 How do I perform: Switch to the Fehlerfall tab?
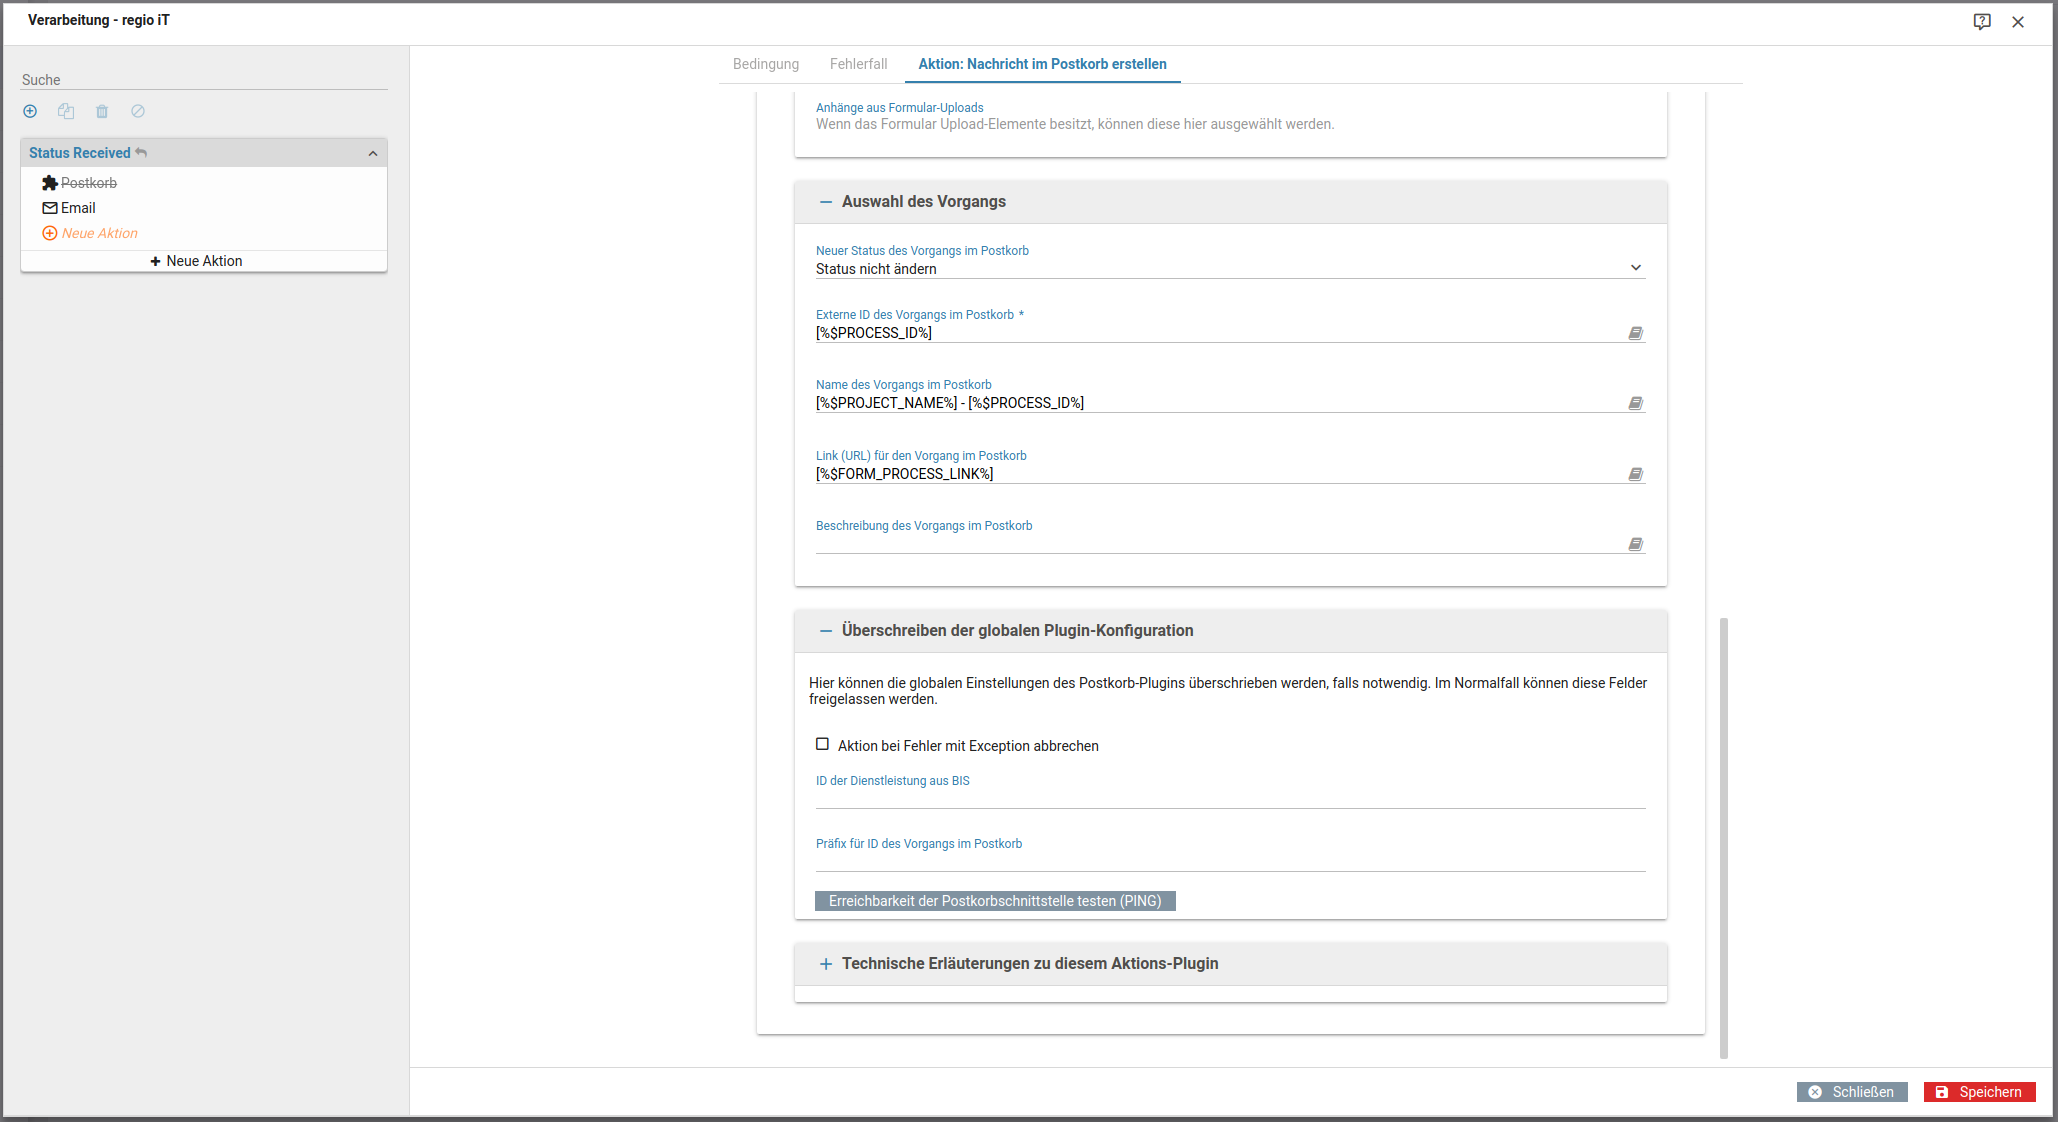858,64
